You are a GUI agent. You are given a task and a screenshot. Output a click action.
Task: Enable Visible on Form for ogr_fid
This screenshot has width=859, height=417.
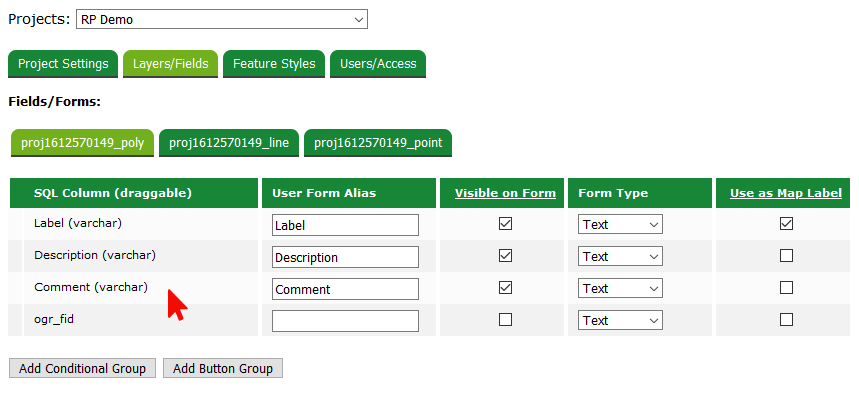505,320
